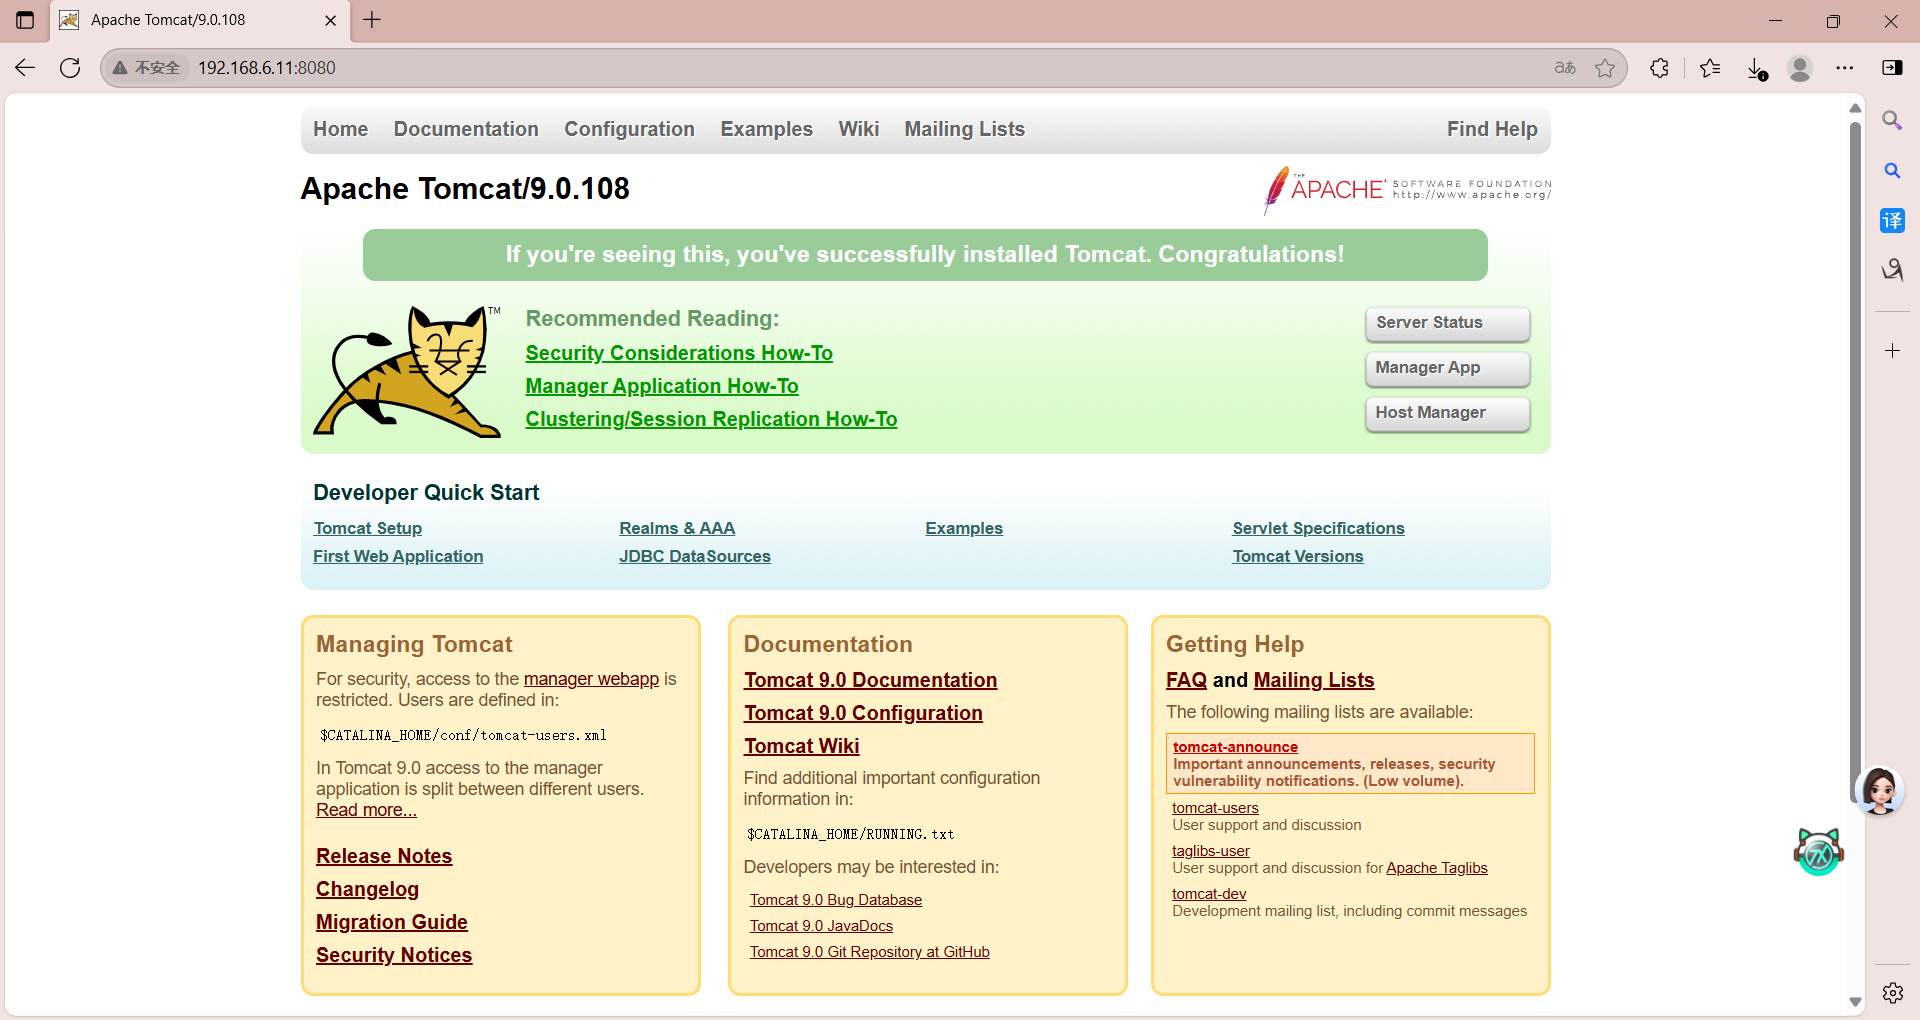Open the manager webapp link
Viewport: 1920px width, 1020px height.
(591, 679)
